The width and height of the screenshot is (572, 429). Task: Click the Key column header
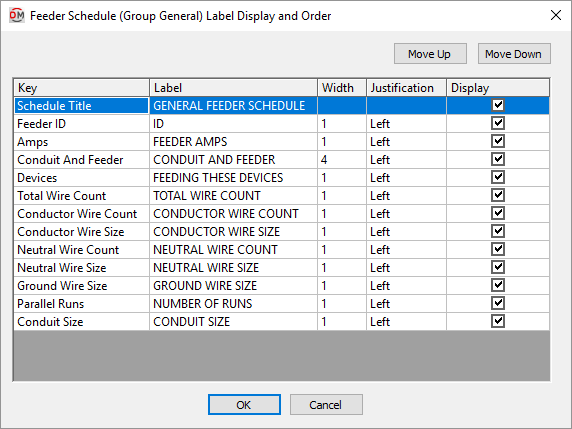click(x=81, y=88)
